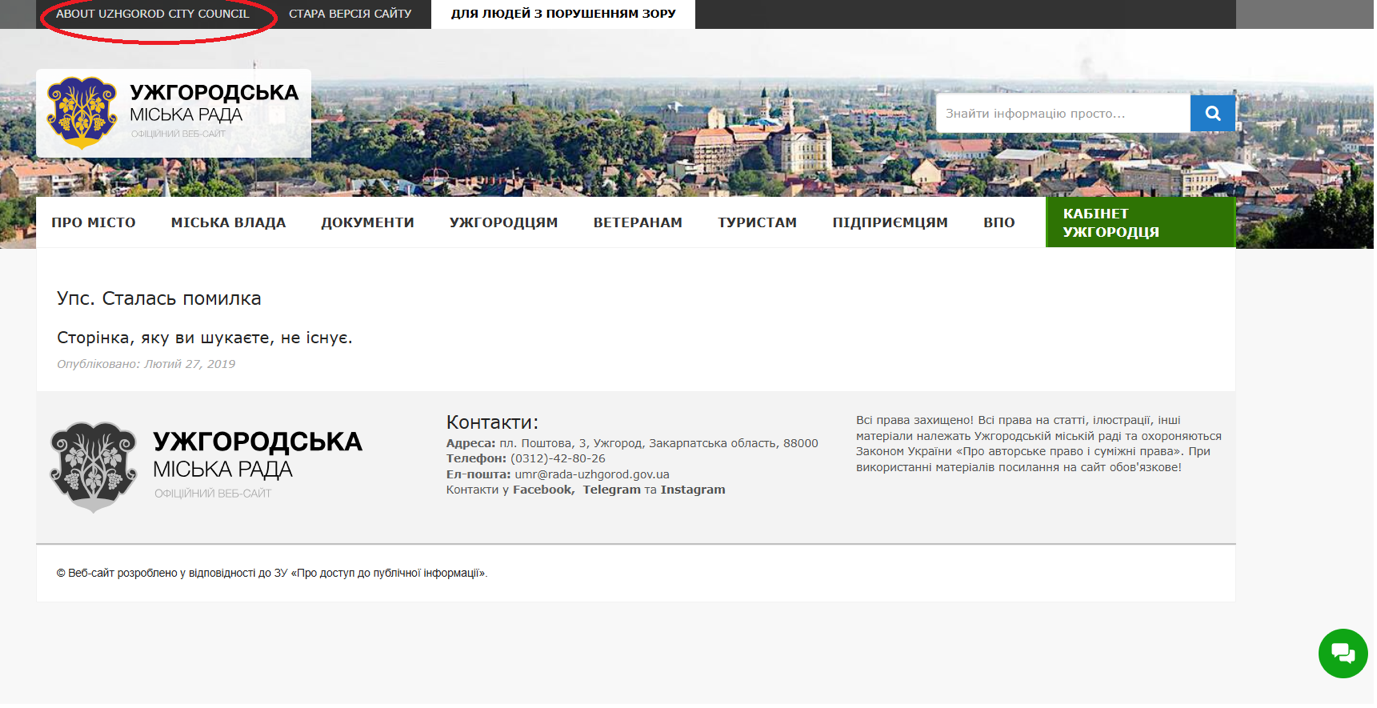Screen dimensions: 1377x708
Task: Select Для людей з порушенням зору tab
Action: coord(563,14)
